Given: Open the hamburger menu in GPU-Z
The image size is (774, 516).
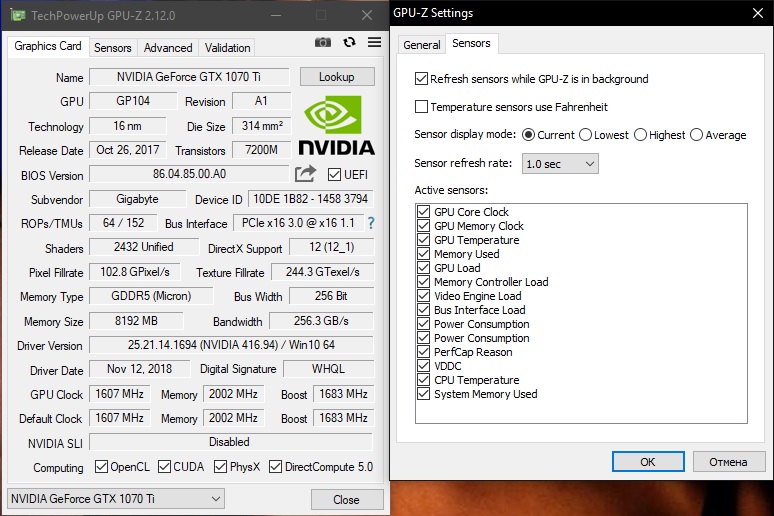Looking at the screenshot, I should [374, 42].
